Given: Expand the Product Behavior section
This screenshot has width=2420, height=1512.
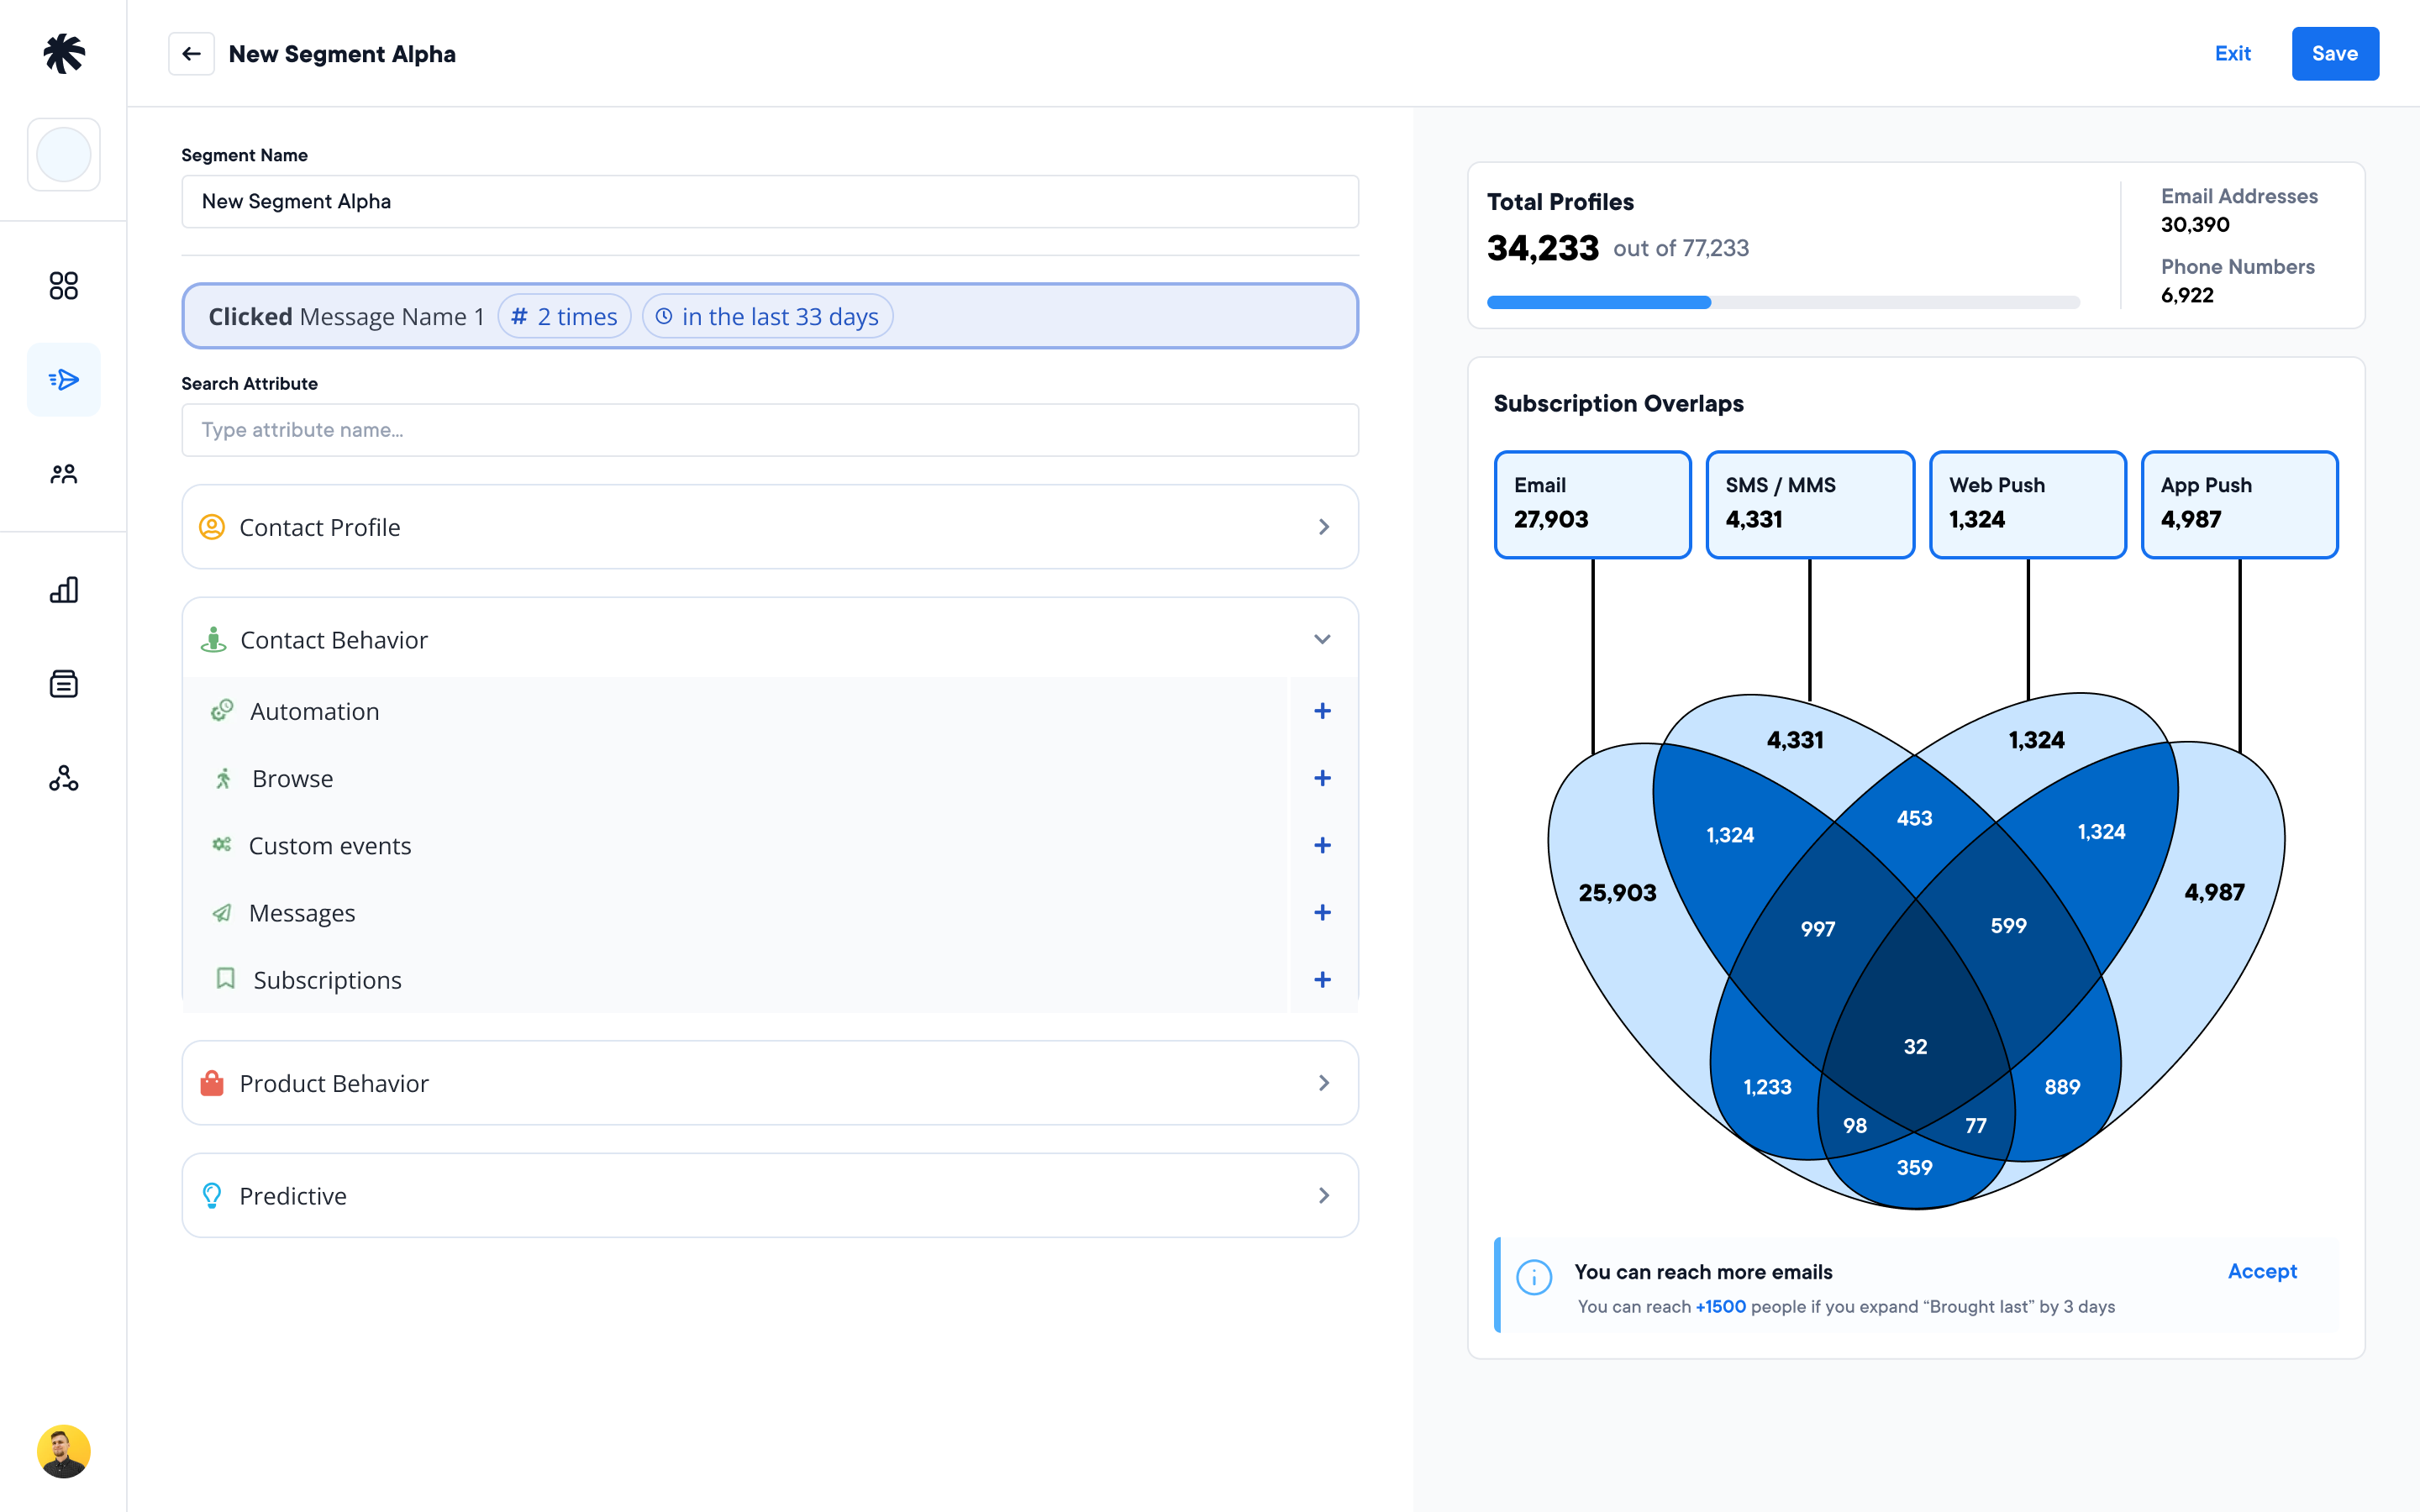Looking at the screenshot, I should coord(770,1083).
